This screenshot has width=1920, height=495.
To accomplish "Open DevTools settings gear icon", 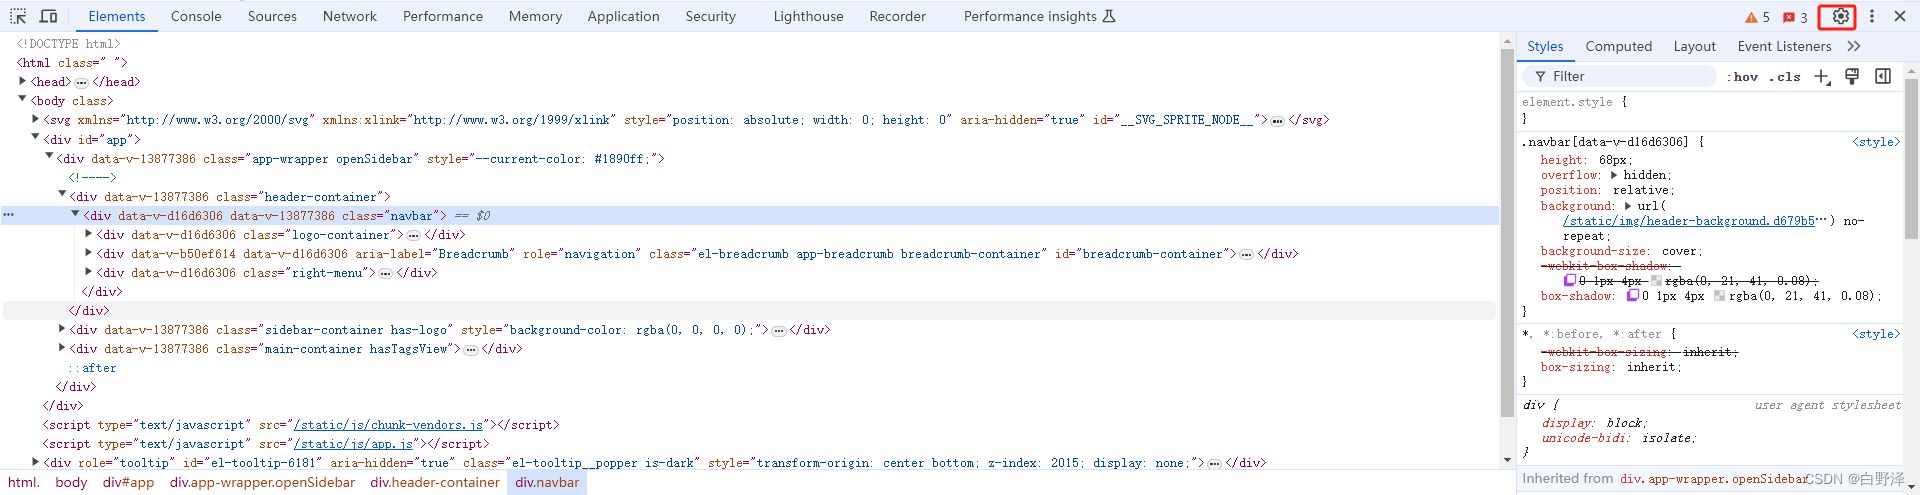I will (x=1840, y=16).
